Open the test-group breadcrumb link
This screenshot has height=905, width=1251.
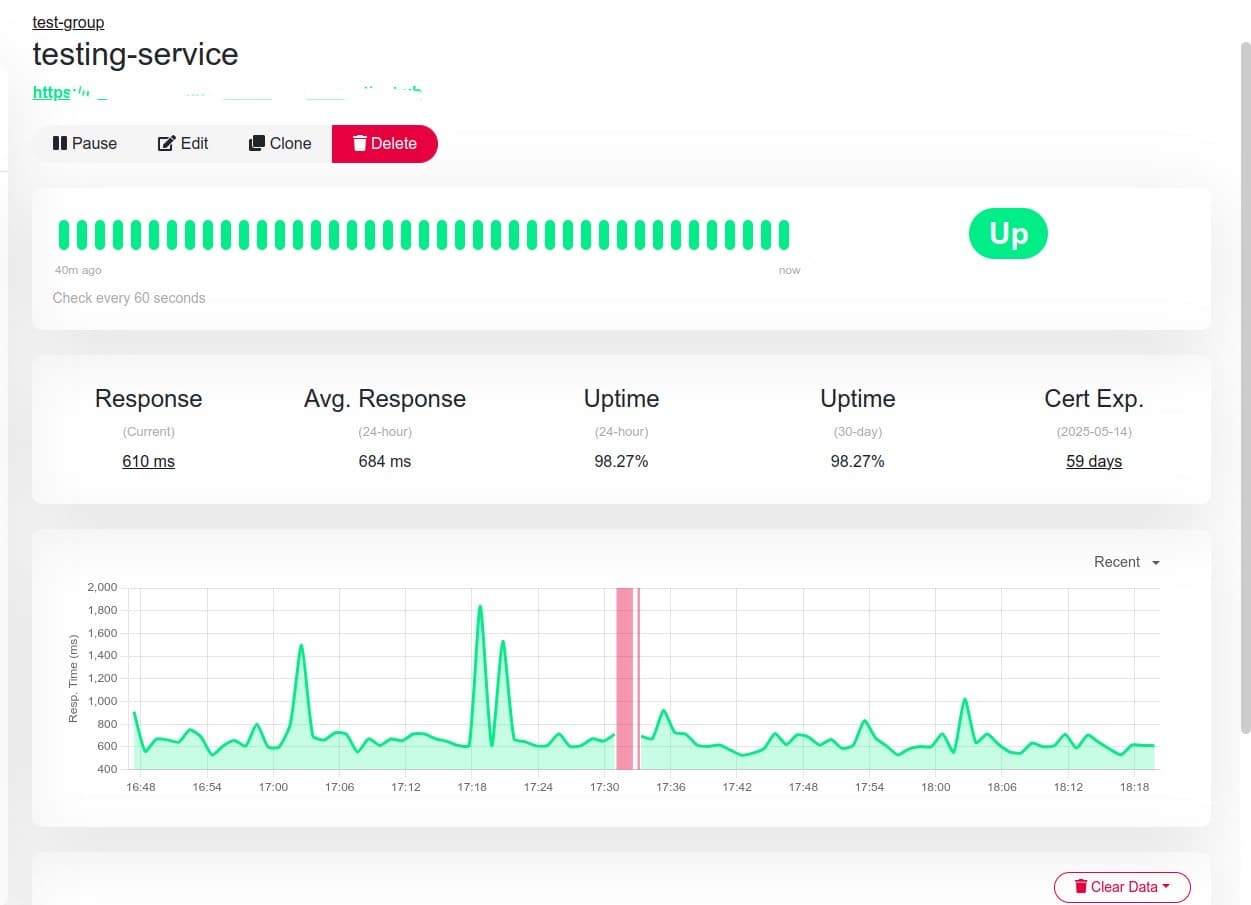pyautogui.click(x=68, y=22)
